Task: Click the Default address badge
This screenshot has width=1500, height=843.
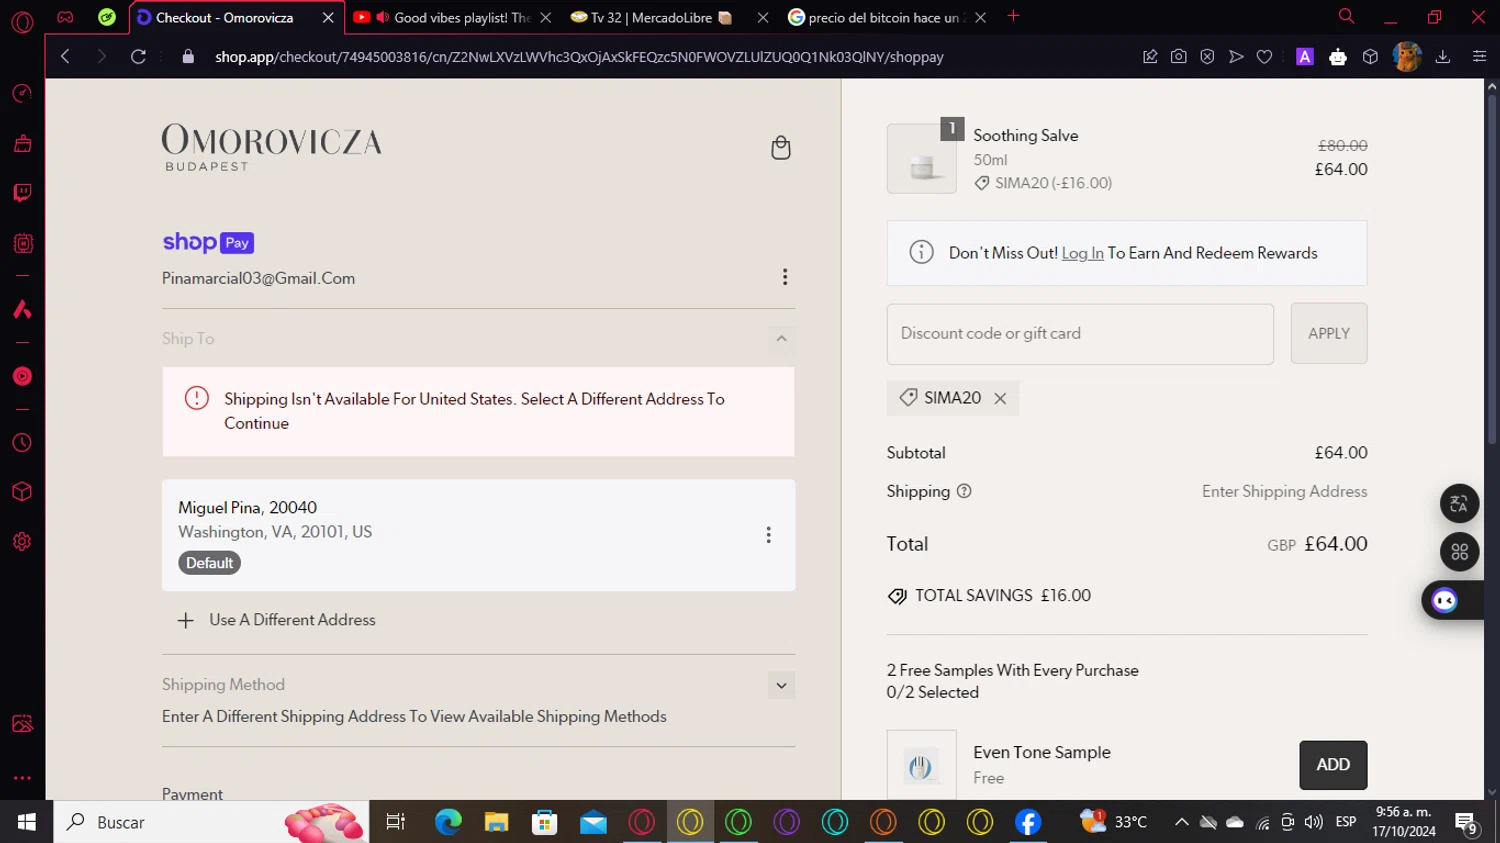Action: click(x=209, y=563)
